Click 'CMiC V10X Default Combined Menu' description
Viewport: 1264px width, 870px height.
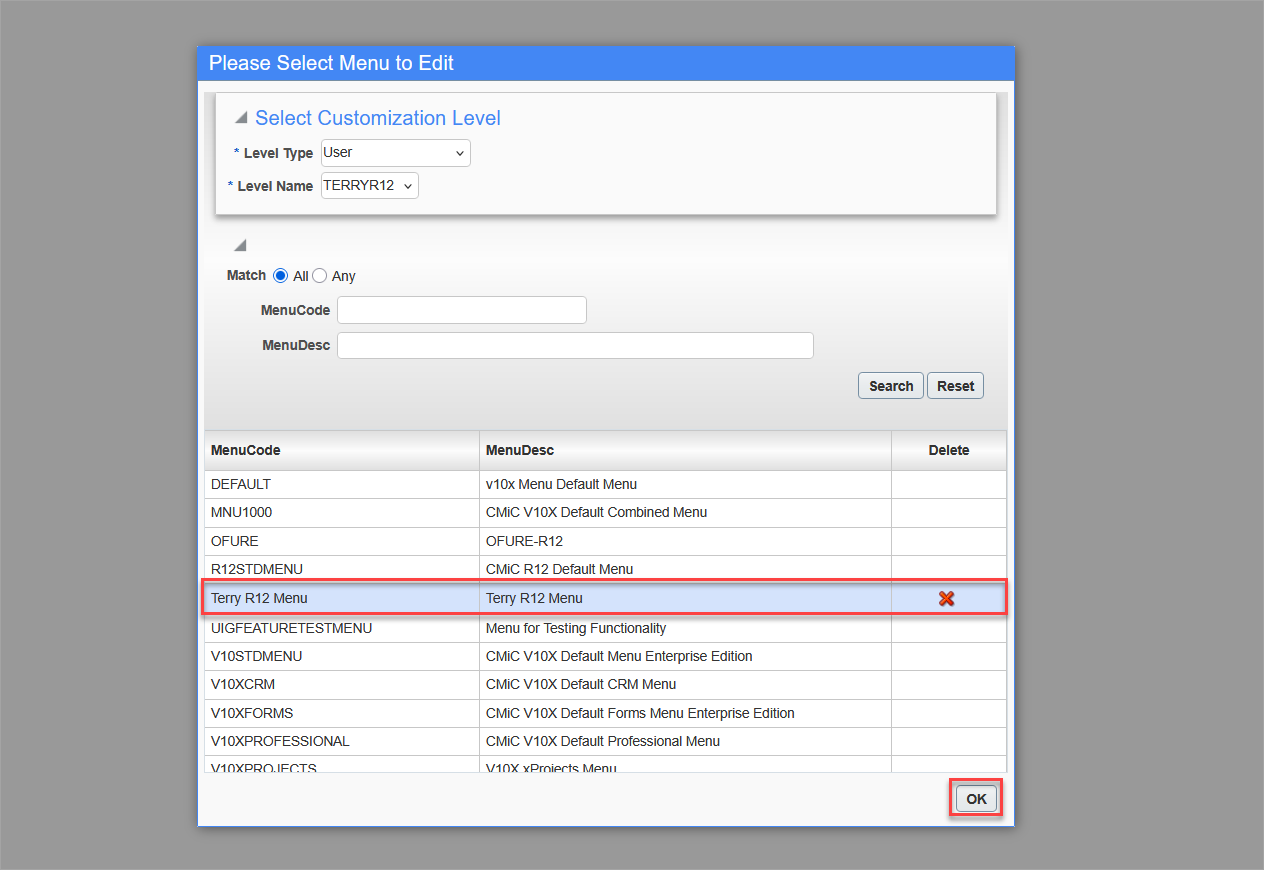[596, 512]
